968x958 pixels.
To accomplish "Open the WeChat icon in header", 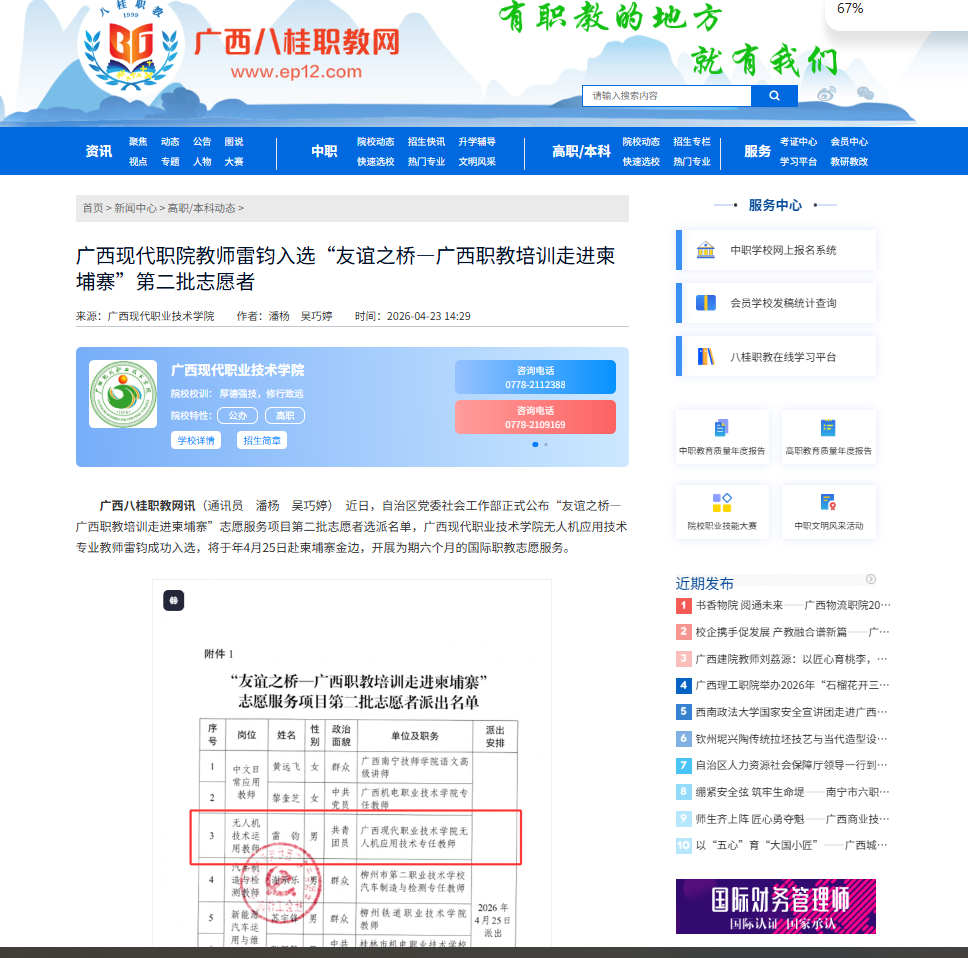I will [866, 93].
